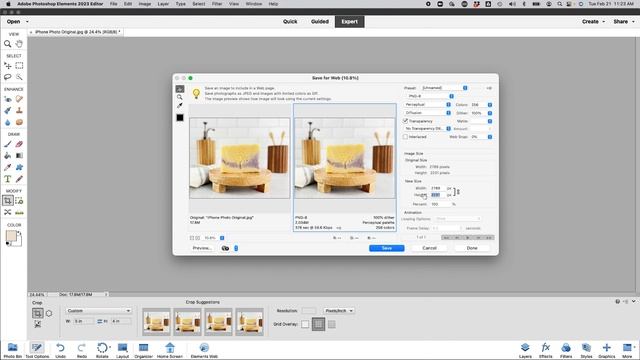Select the Color Picker eyedropper tool
This screenshot has height=360, width=640.
coord(7,167)
